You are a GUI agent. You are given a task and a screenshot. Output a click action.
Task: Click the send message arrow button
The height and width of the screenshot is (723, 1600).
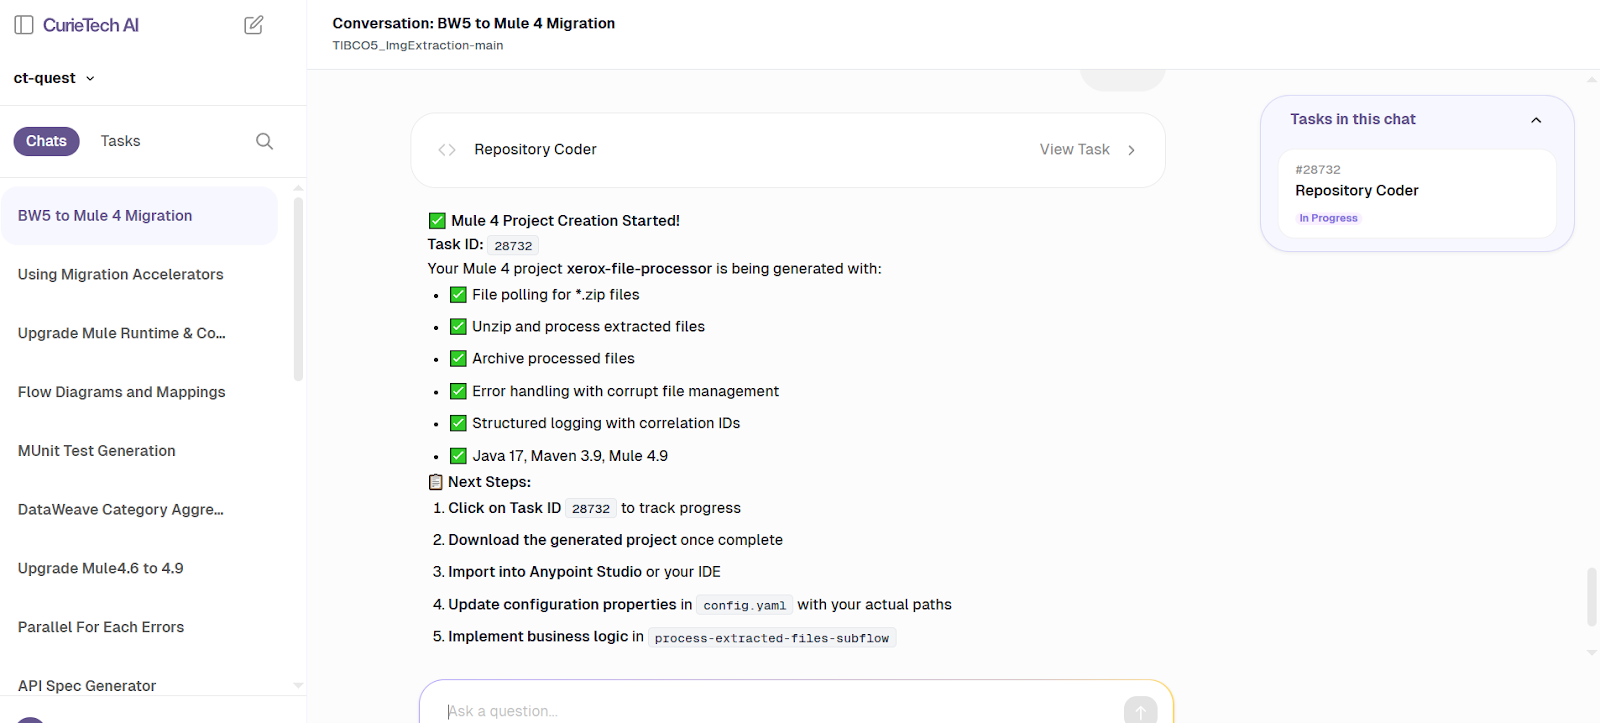click(x=1139, y=710)
